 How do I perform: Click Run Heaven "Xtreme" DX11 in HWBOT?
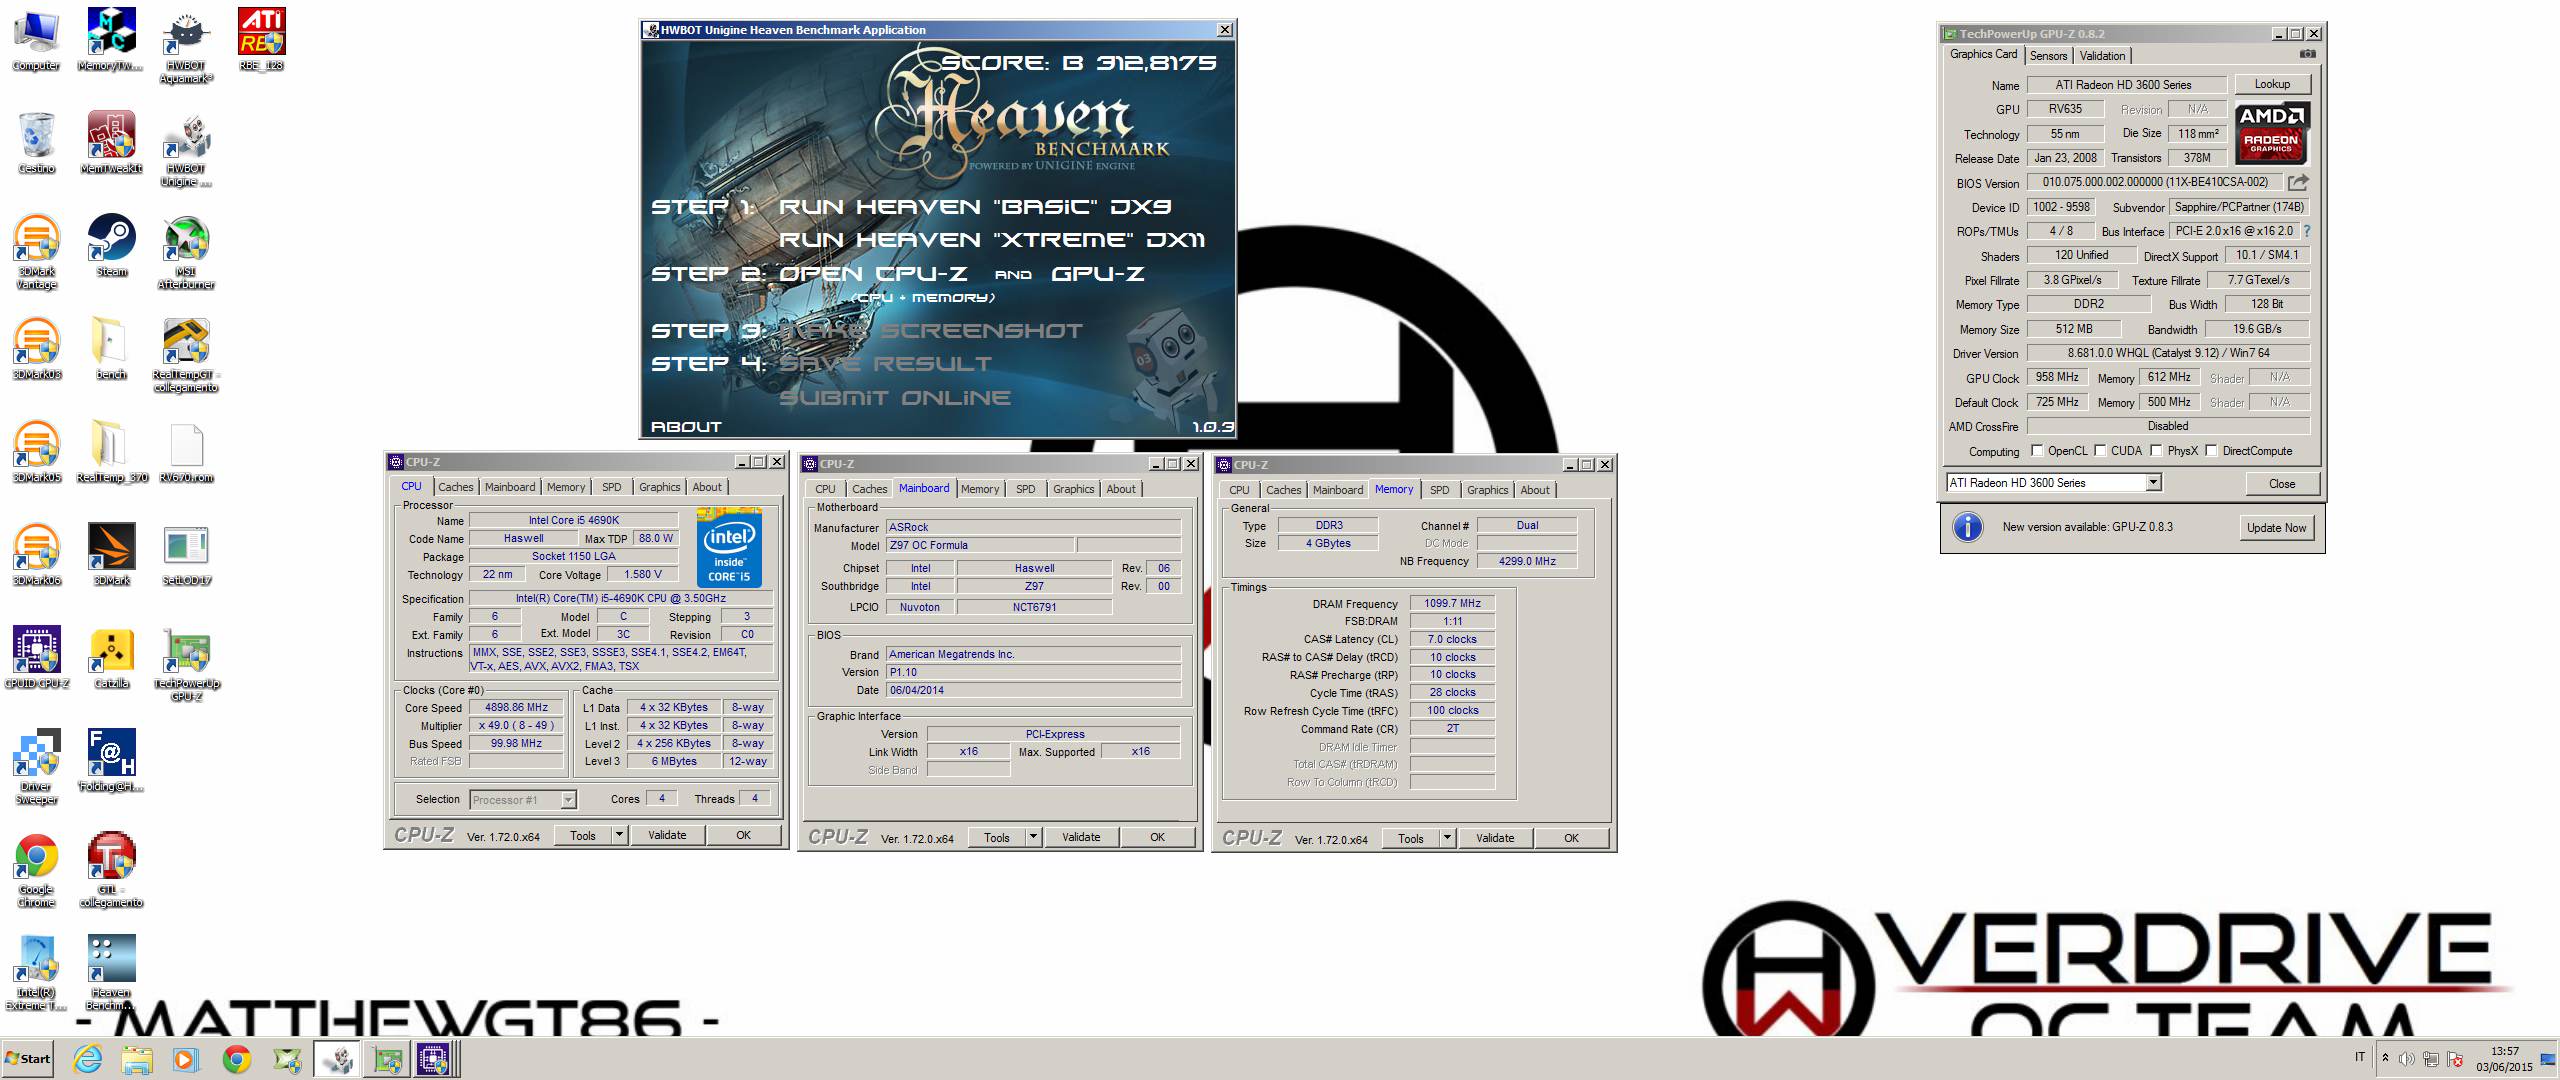(992, 240)
